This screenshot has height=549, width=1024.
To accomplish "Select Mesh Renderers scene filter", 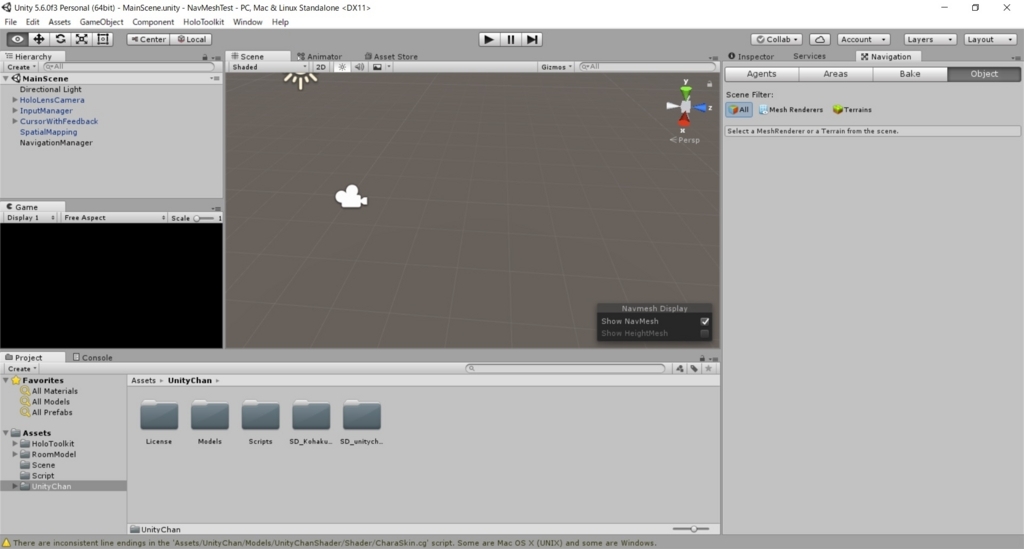I will tap(791, 110).
